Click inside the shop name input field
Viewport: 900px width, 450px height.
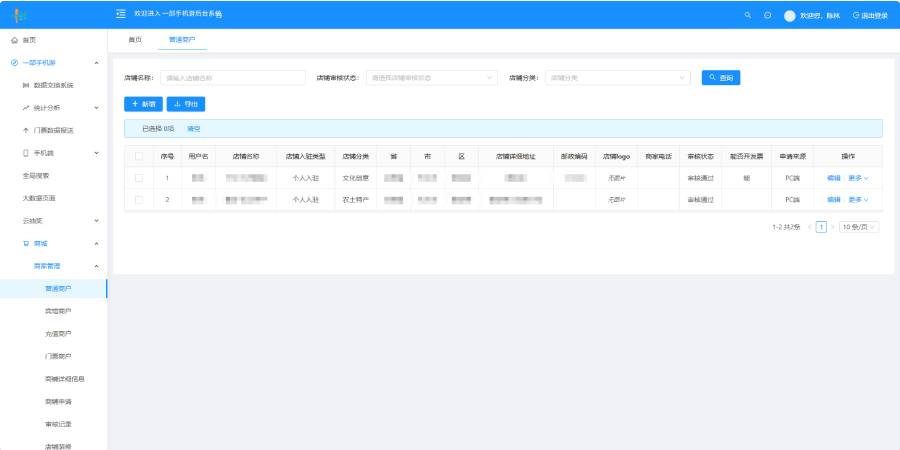(x=233, y=77)
